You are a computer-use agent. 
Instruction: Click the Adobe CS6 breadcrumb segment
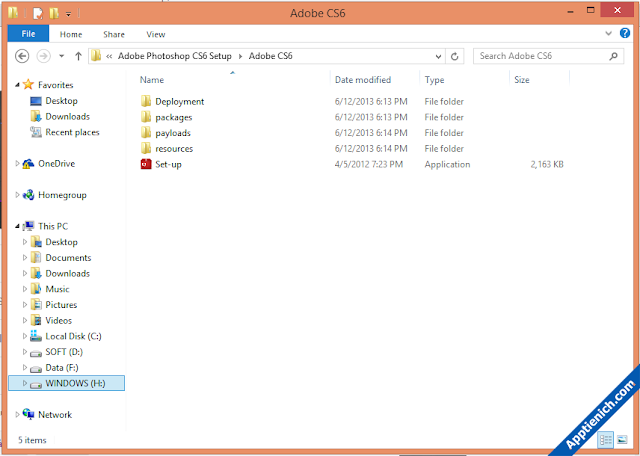pyautogui.click(x=271, y=56)
